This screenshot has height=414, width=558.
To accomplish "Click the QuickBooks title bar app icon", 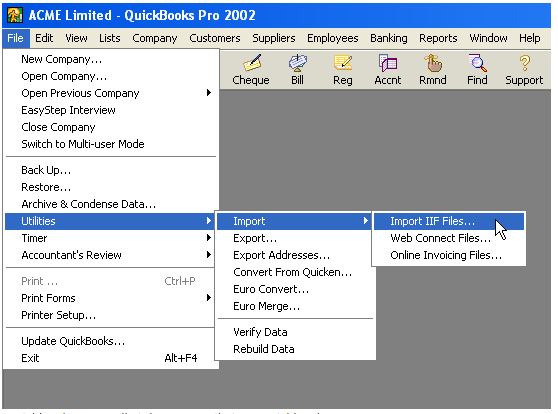I will [x=15, y=15].
